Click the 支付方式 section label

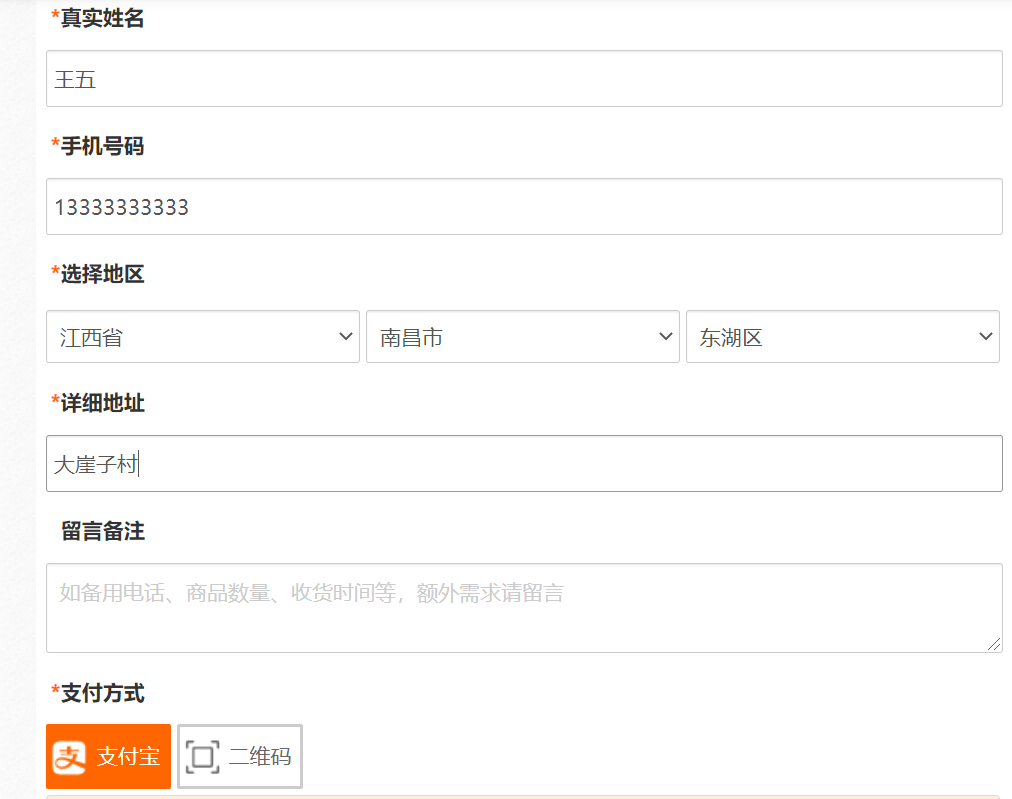(102, 692)
